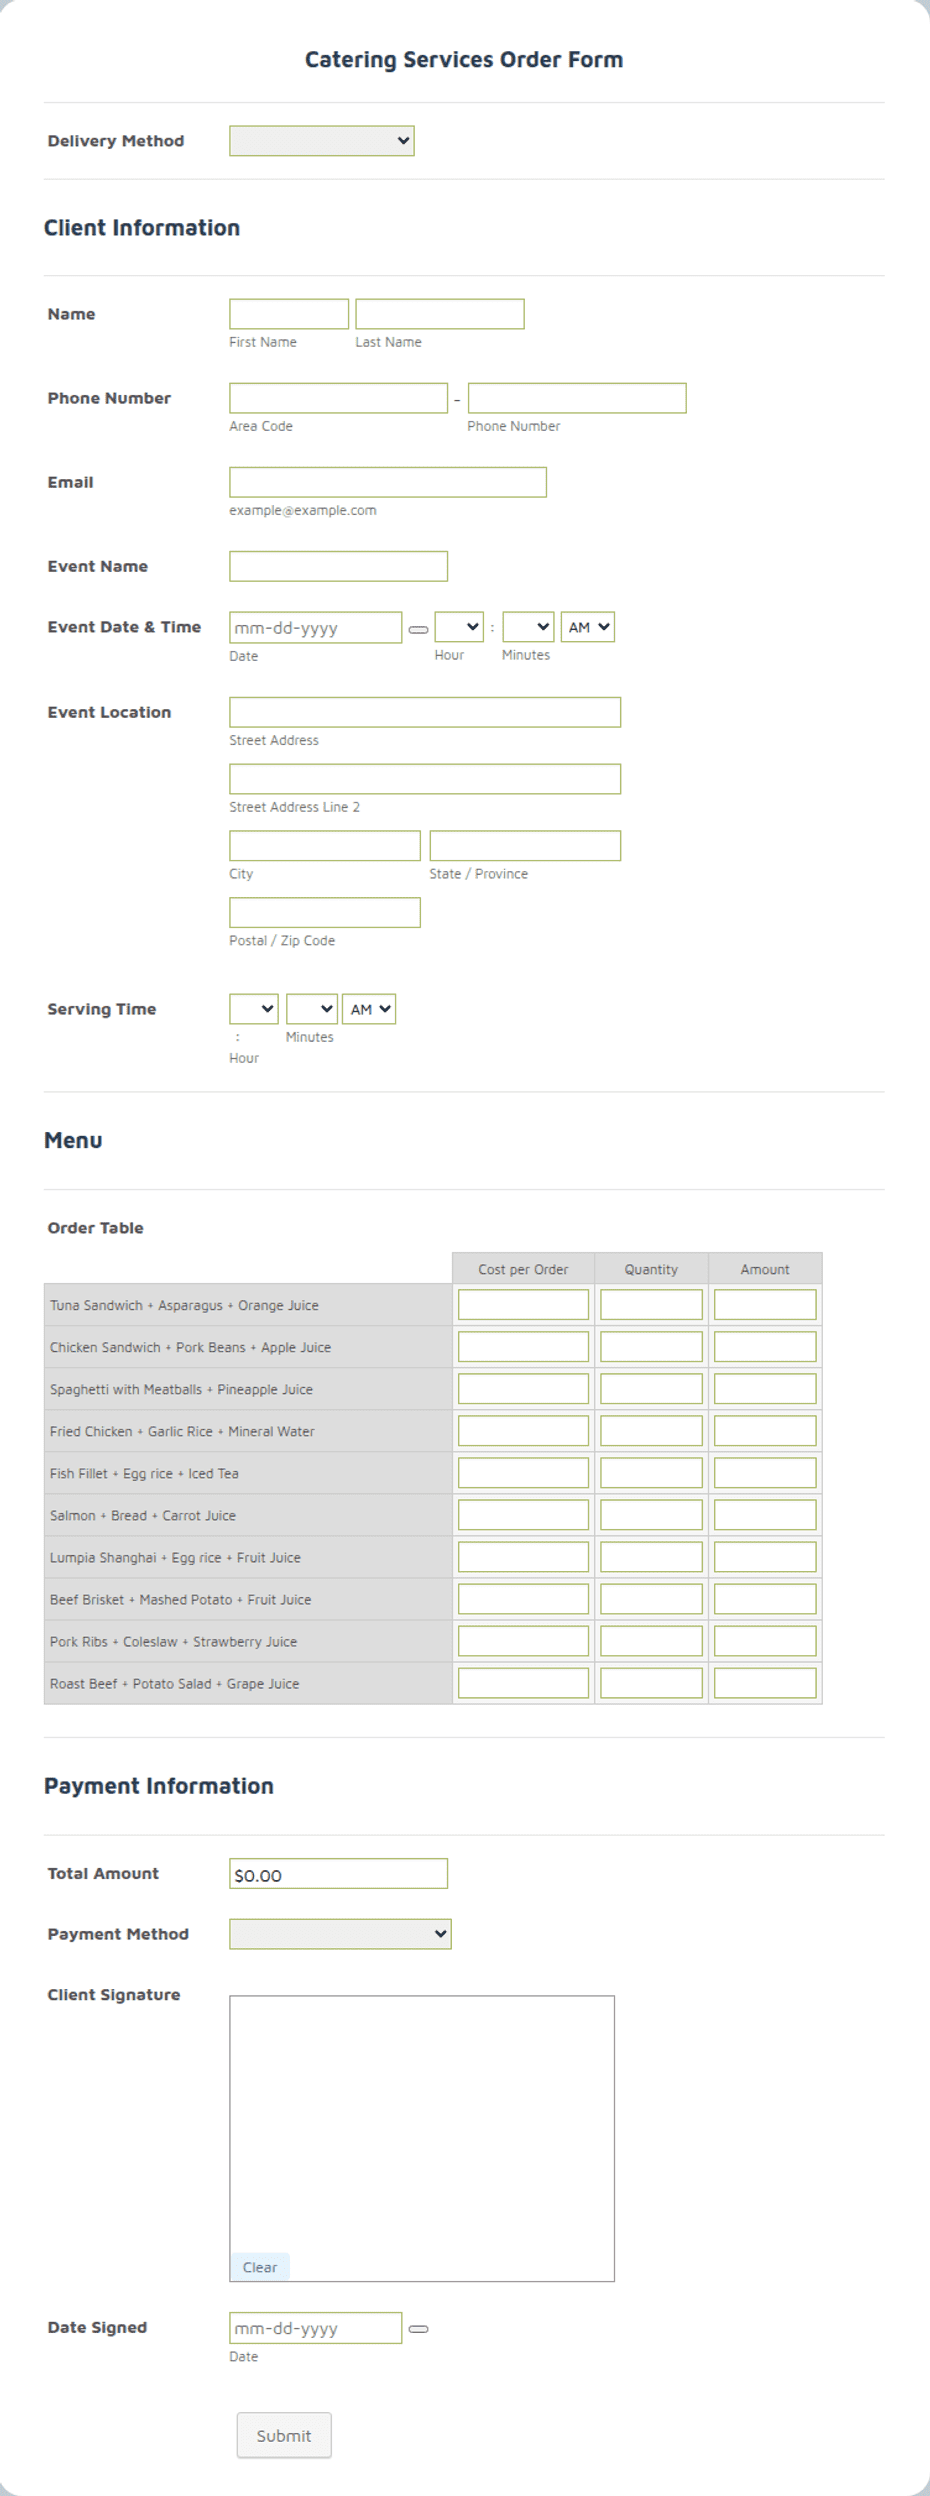Click Amount cell for Lumpia Shanghai row

point(765,1557)
